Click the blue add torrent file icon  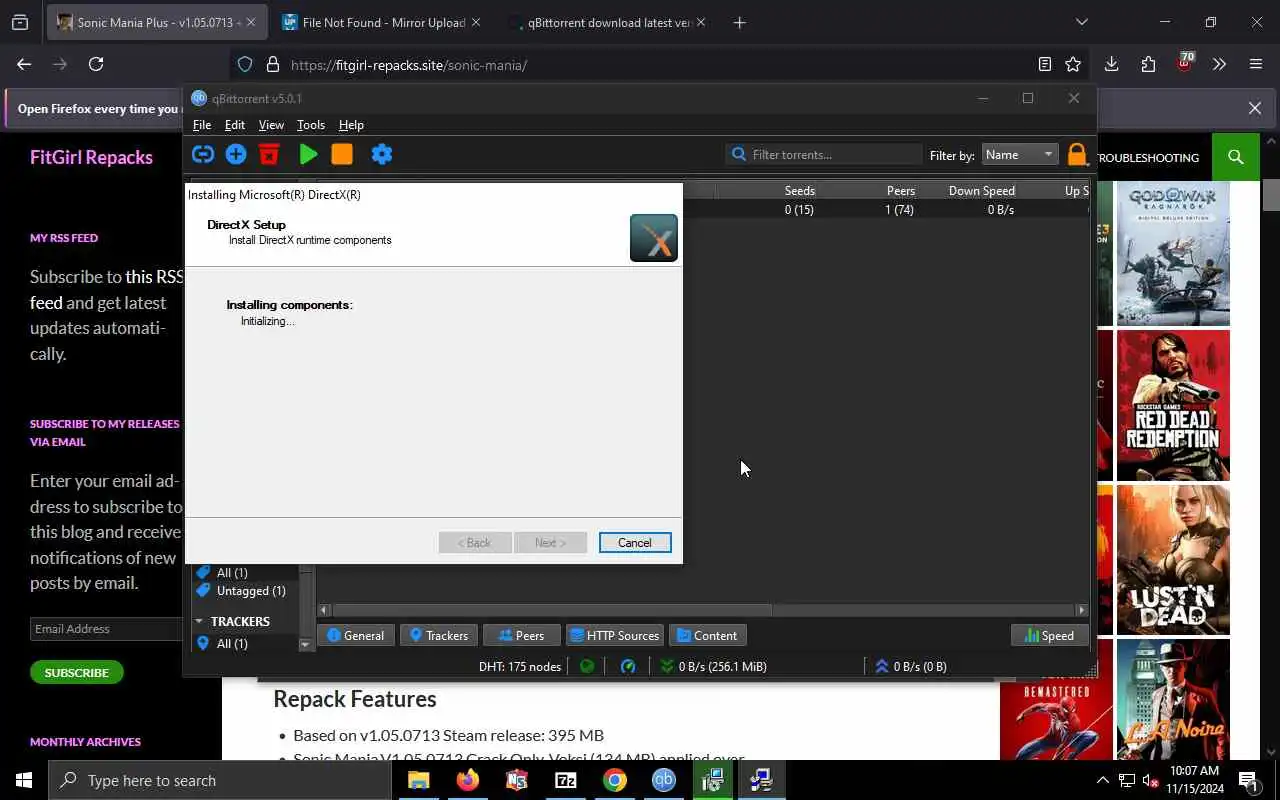tap(236, 154)
